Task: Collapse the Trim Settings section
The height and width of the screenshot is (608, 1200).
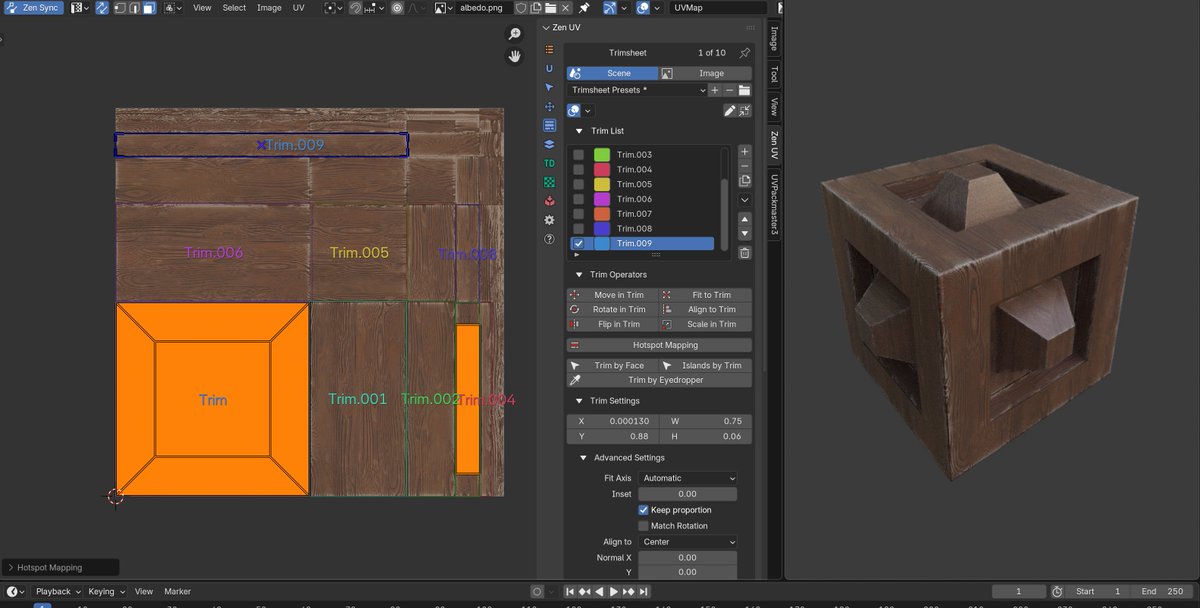Action: pos(578,401)
